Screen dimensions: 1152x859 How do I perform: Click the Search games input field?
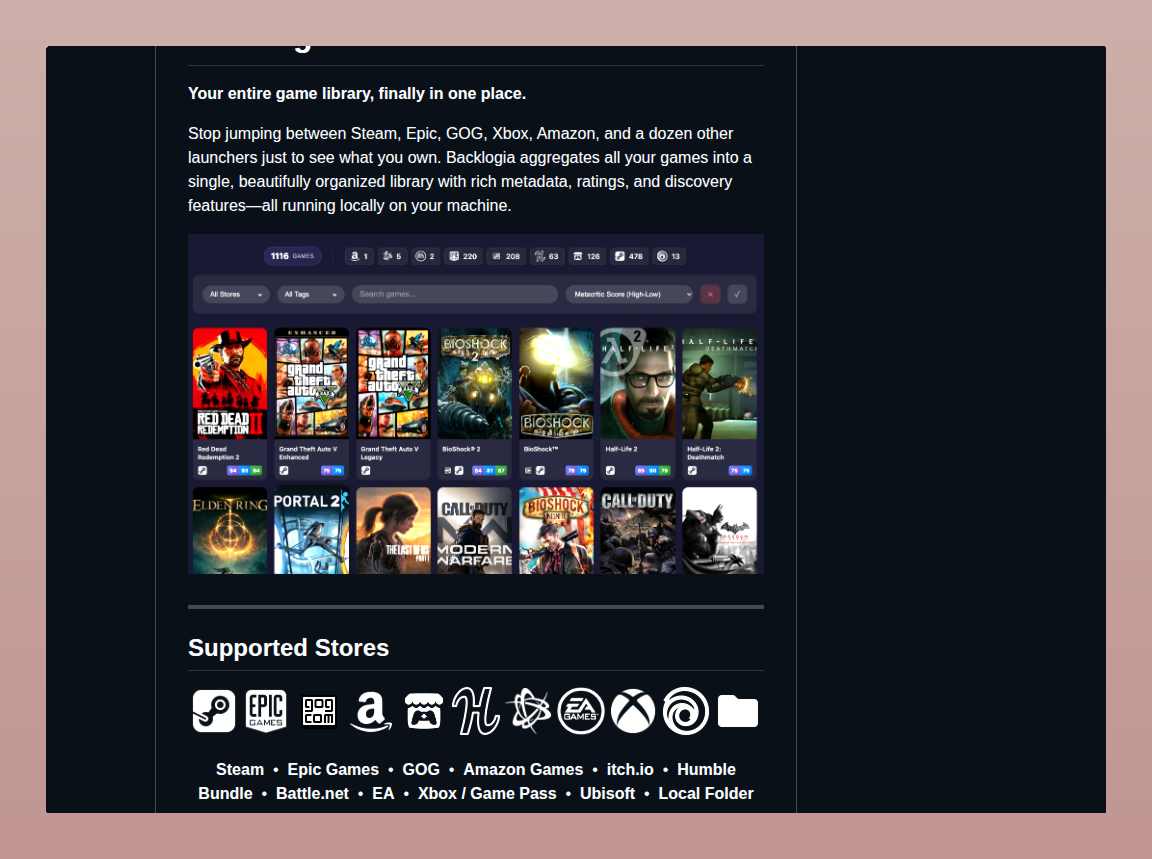(455, 295)
